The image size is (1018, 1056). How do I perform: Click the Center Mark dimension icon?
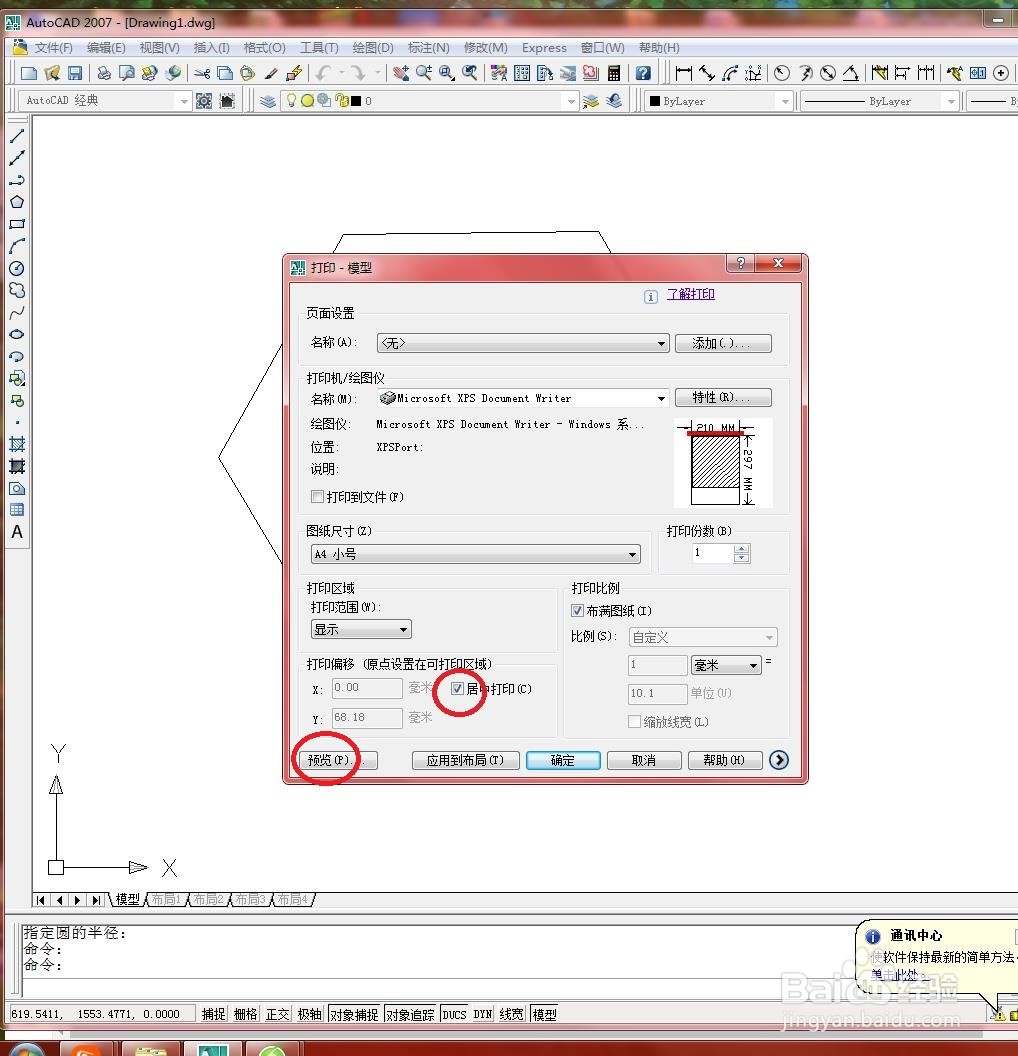1001,73
